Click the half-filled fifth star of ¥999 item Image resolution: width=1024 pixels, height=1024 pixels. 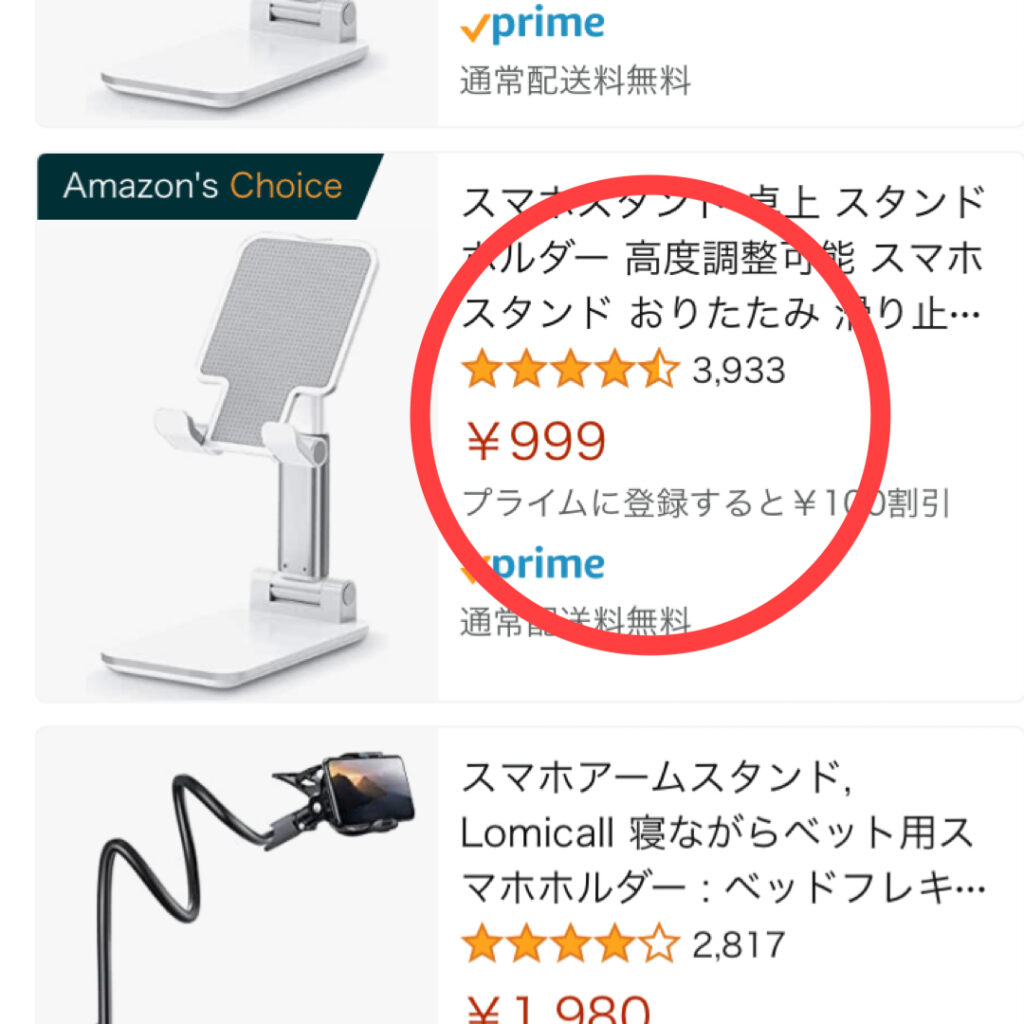[x=658, y=370]
